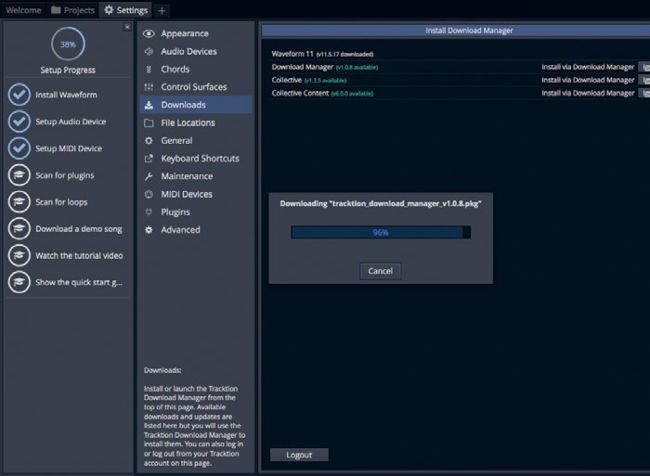Viewport: 650px width, 476px height.
Task: Switch to the Welcome tab
Action: click(24, 10)
